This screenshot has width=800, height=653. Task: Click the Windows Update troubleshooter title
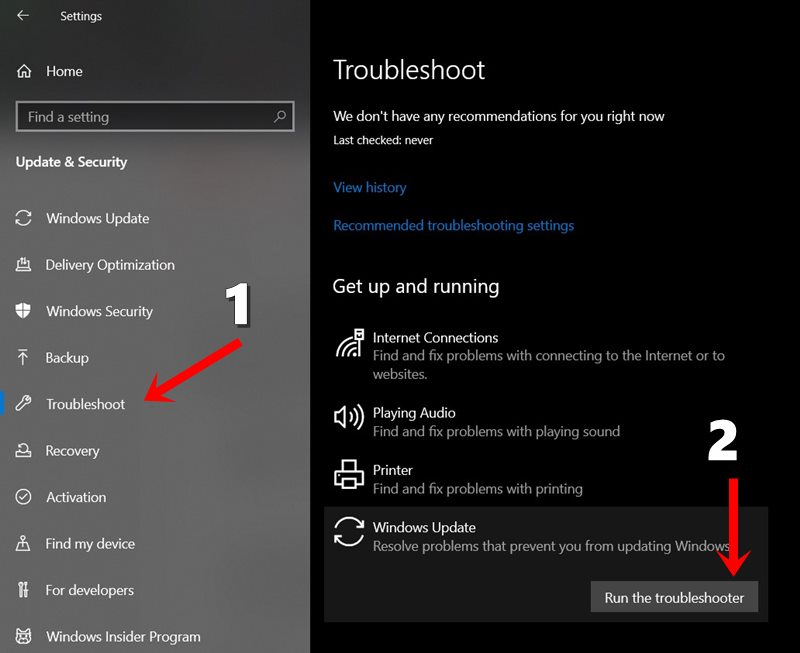click(424, 528)
